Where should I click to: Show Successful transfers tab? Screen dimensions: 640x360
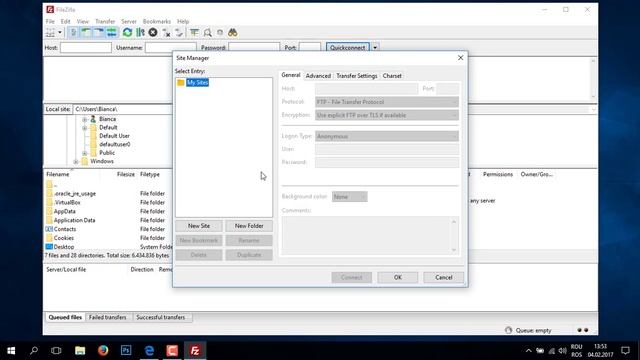point(160,317)
